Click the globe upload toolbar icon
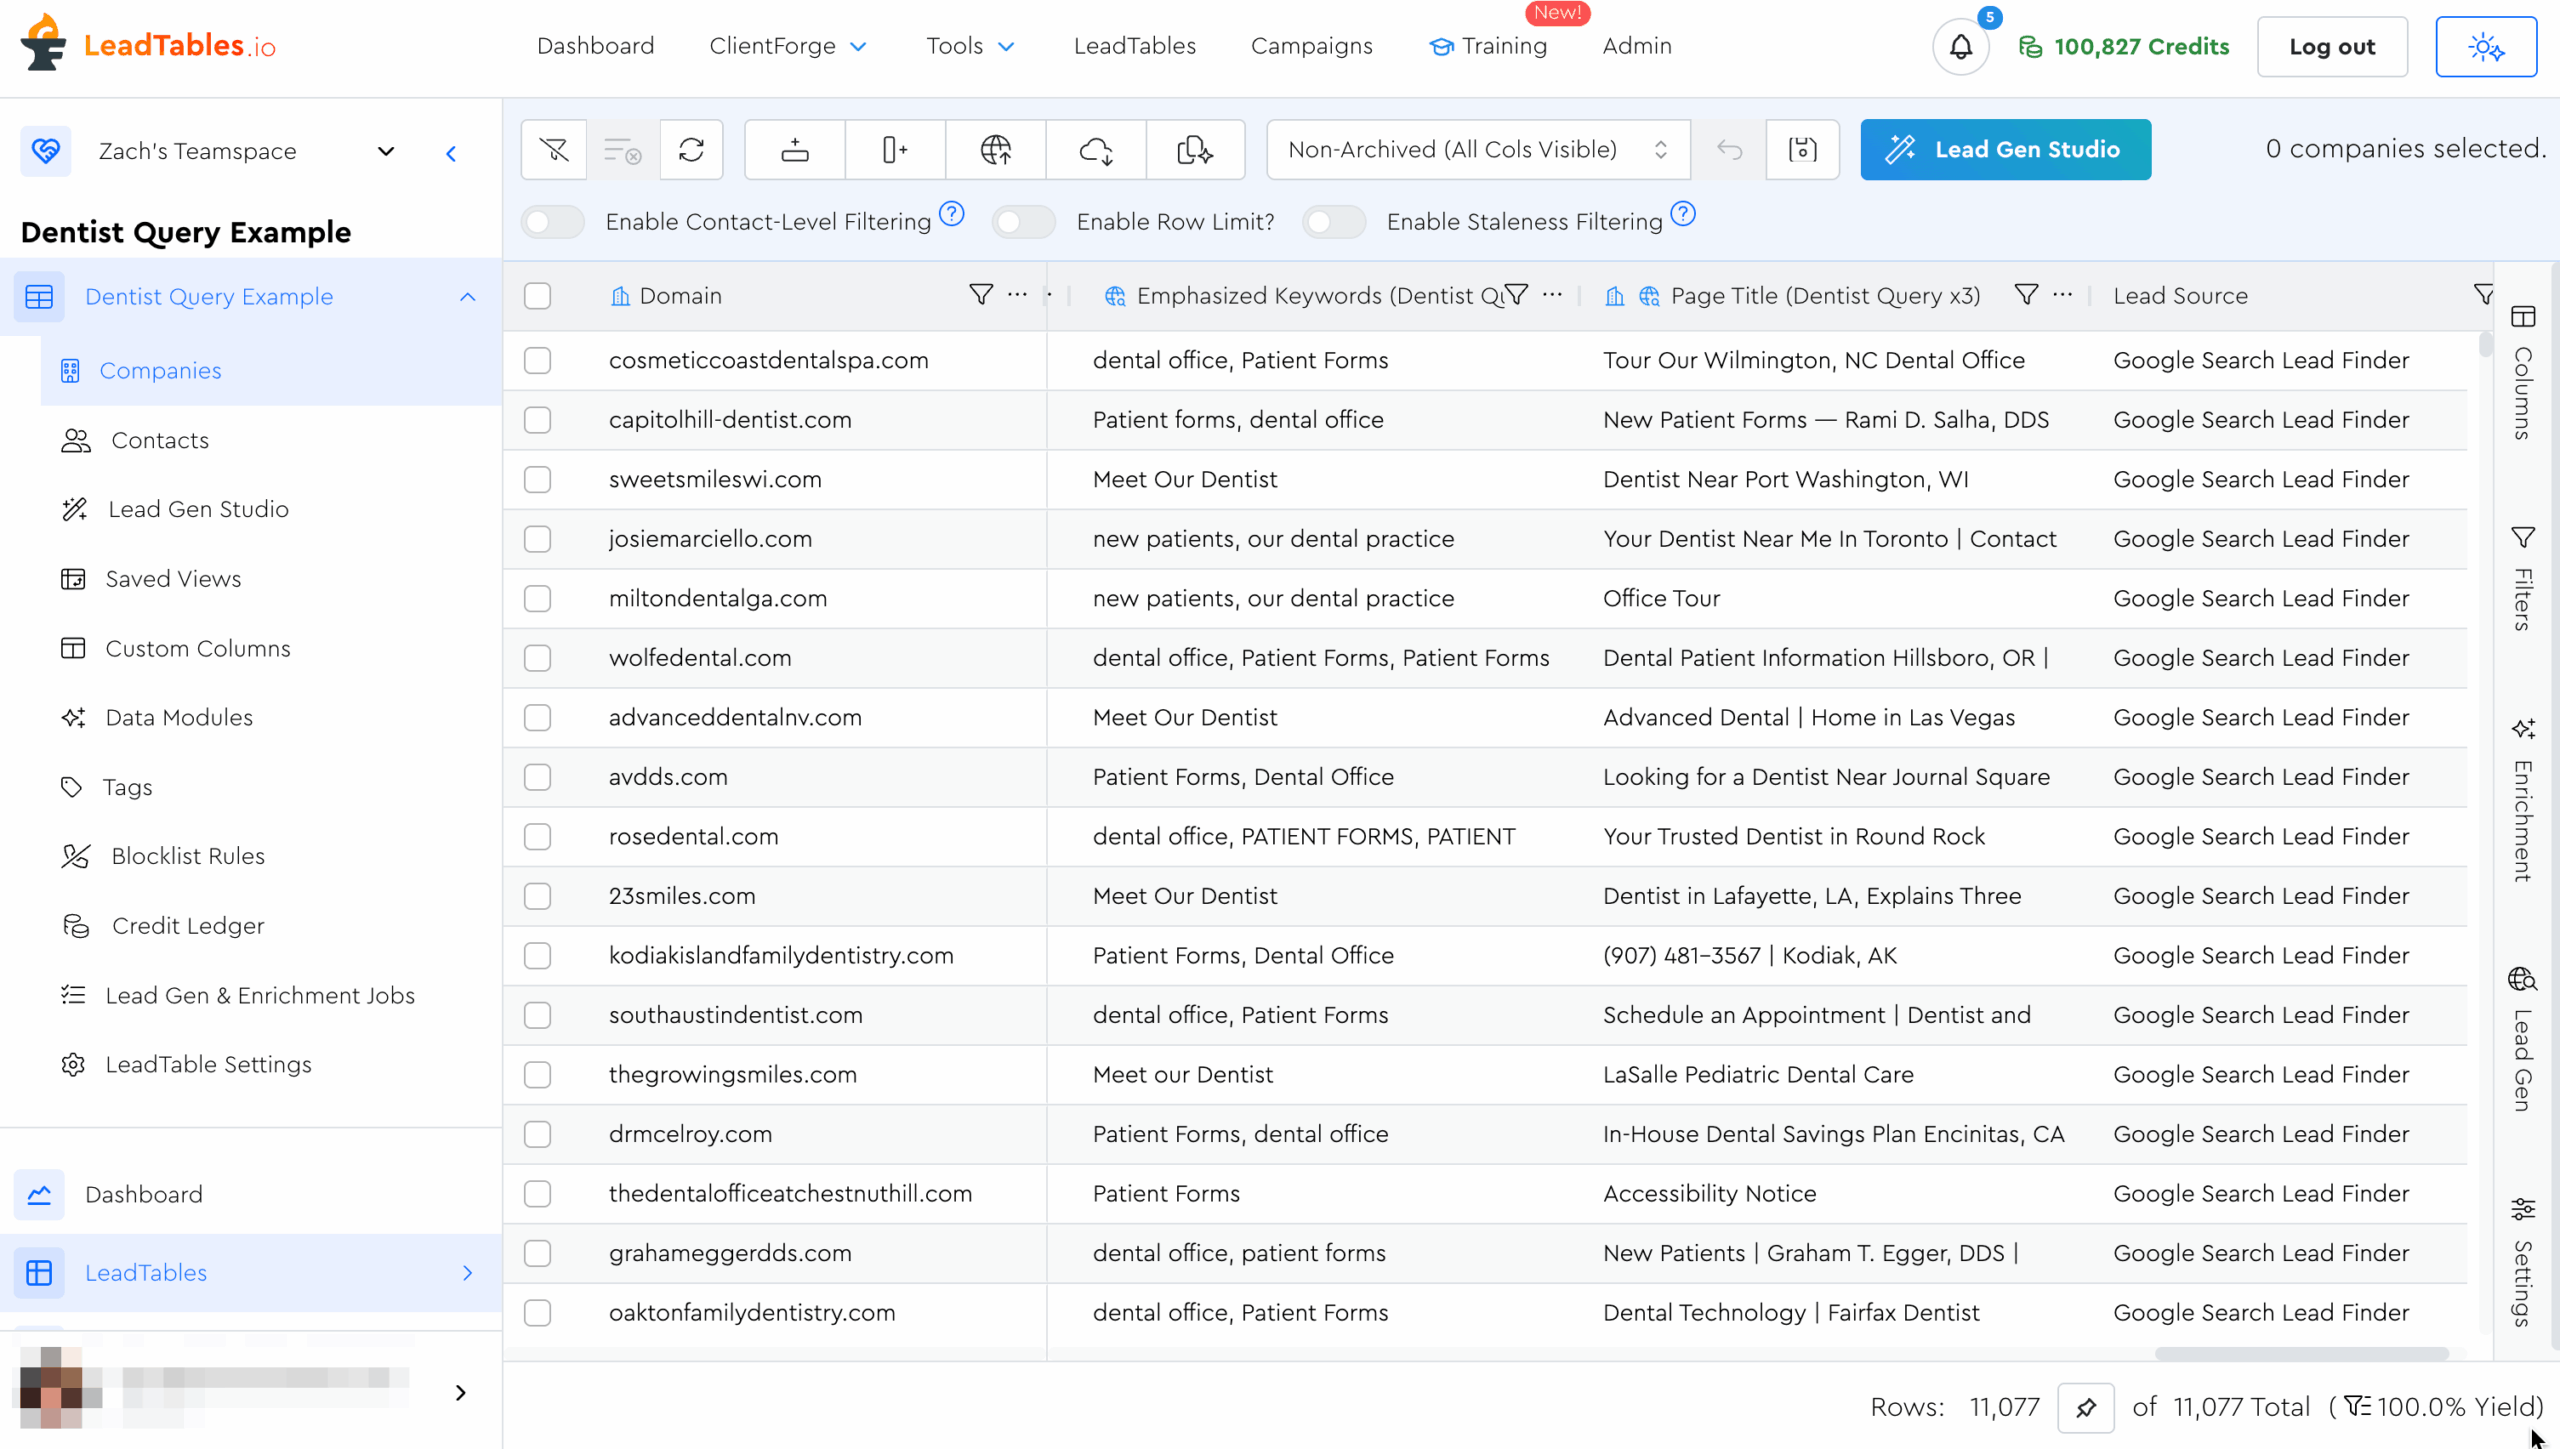This screenshot has height=1449, width=2560. click(995, 150)
